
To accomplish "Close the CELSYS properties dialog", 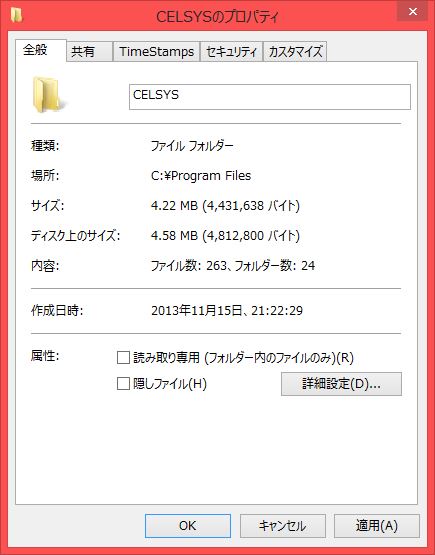I will pos(412,11).
